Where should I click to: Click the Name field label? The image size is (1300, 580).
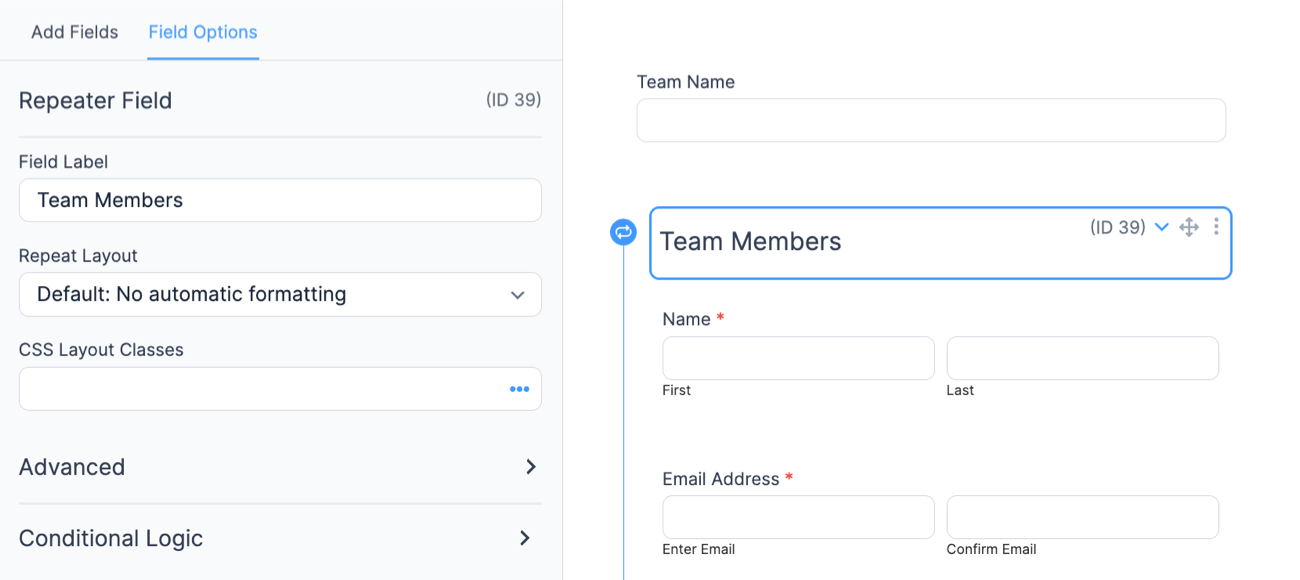click(686, 319)
